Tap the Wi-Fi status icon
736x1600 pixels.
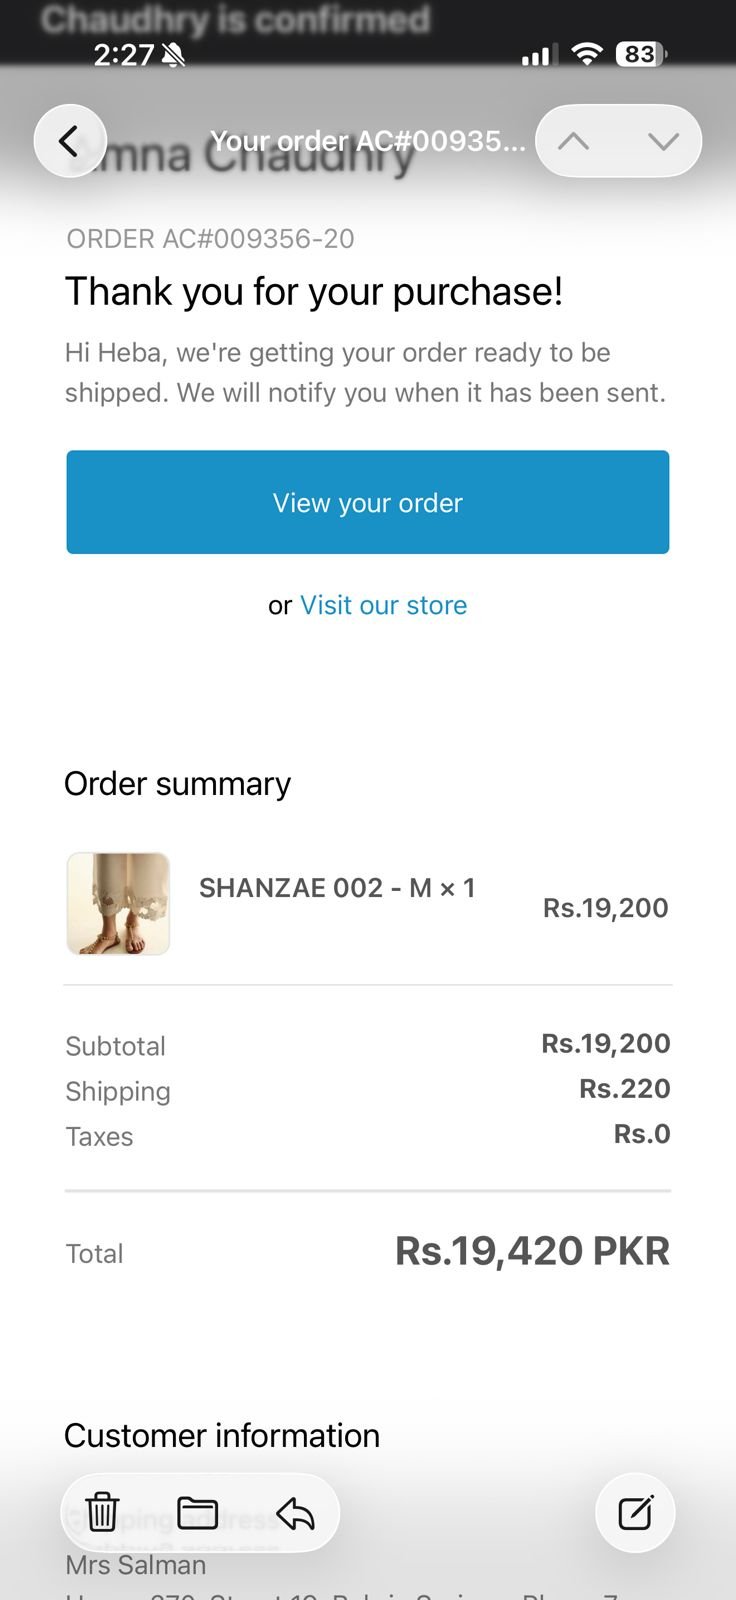[587, 54]
